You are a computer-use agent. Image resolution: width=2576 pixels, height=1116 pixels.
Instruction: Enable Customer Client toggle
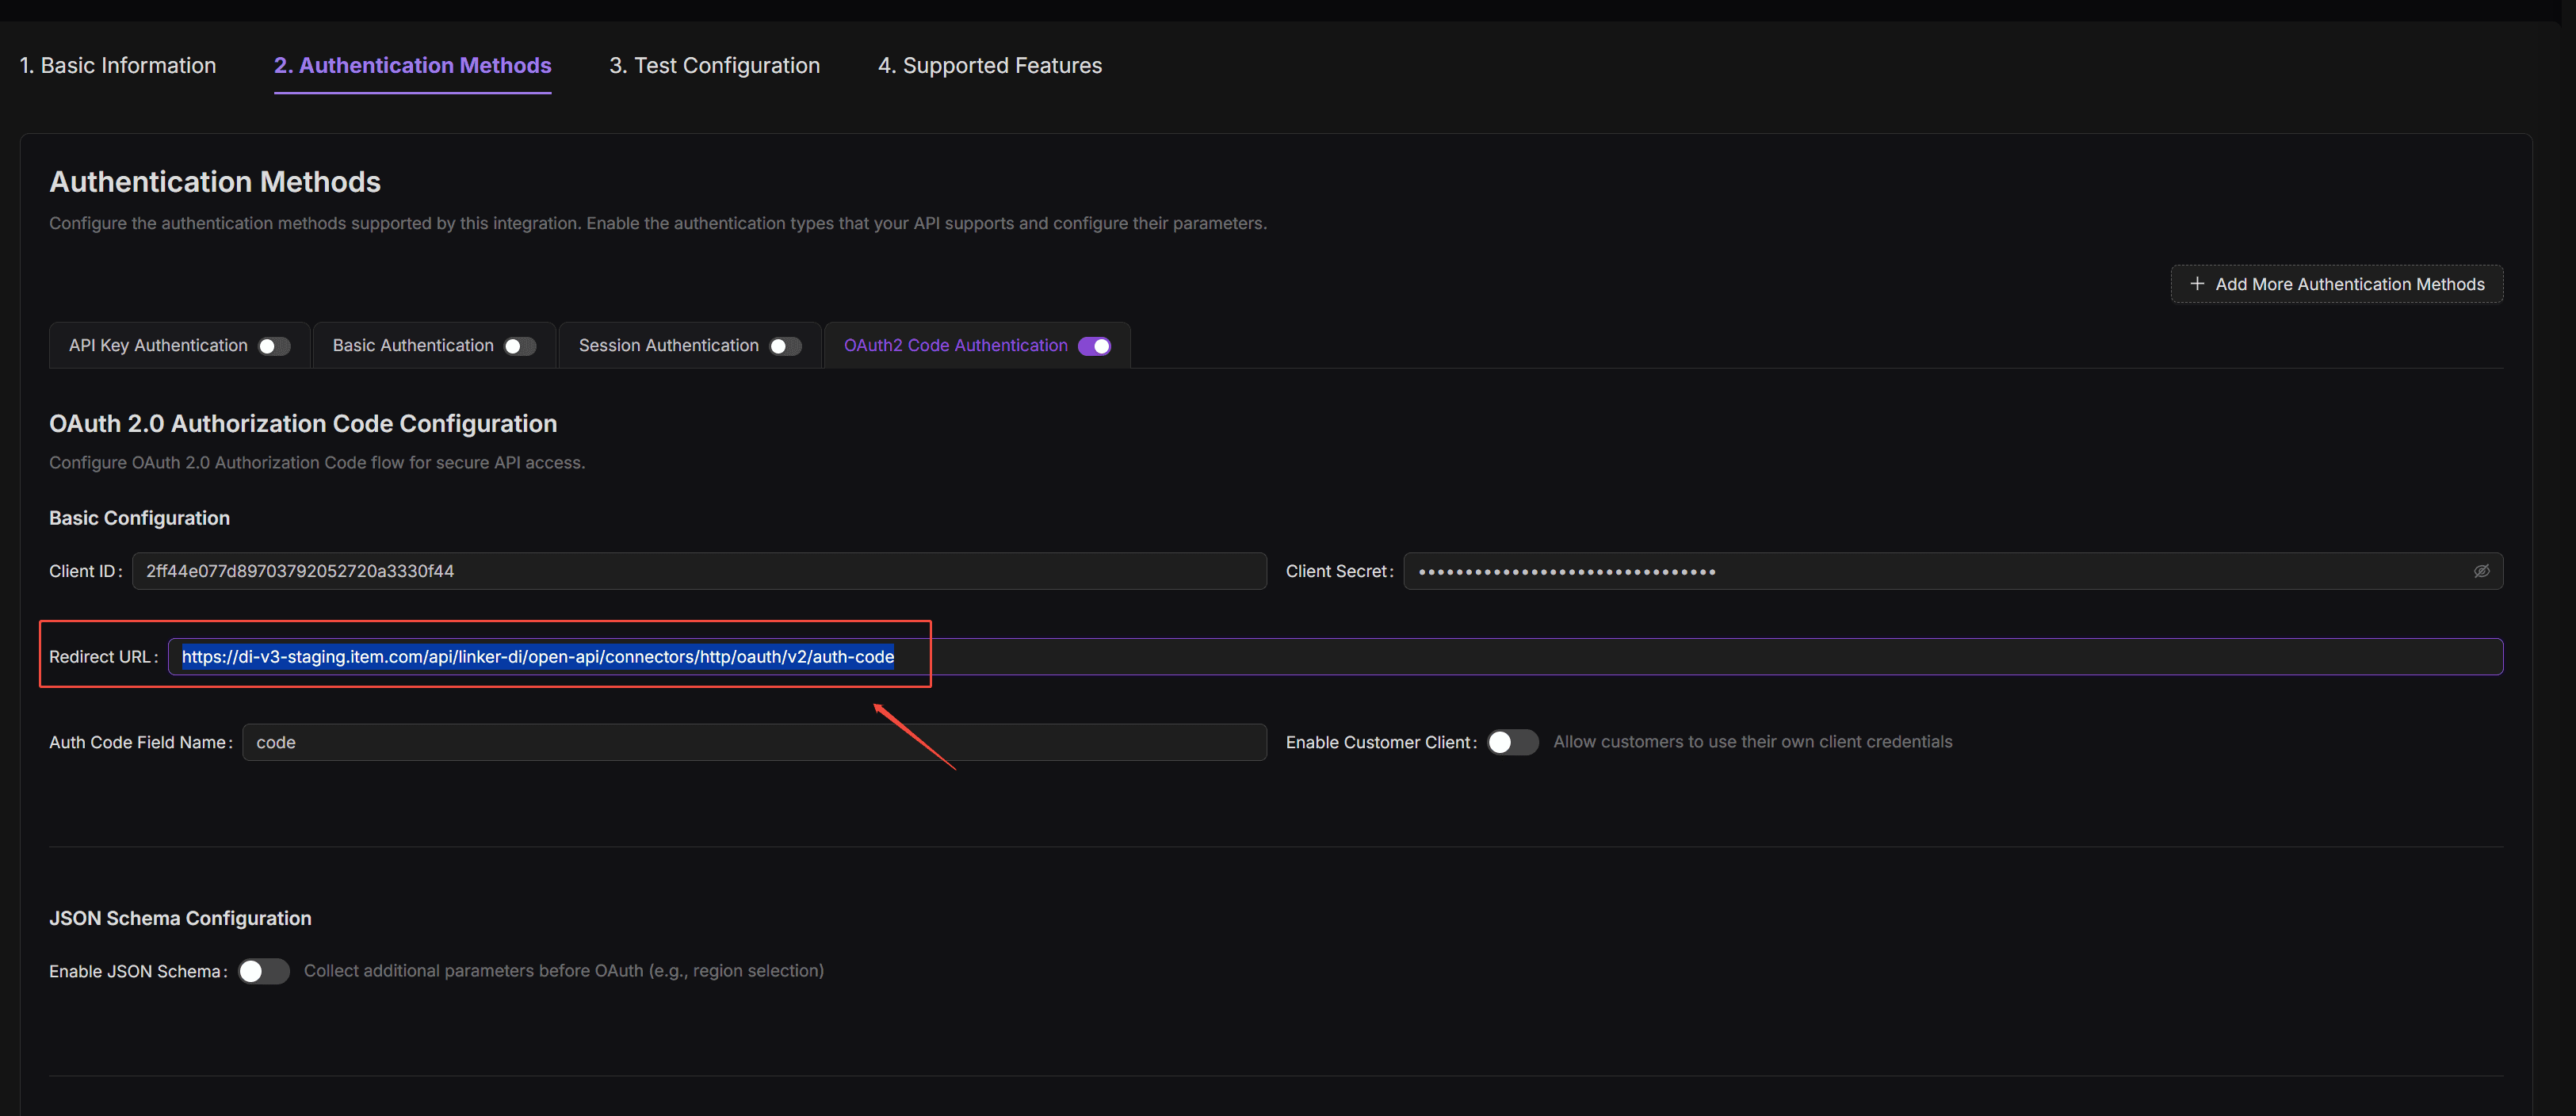[x=1512, y=742]
